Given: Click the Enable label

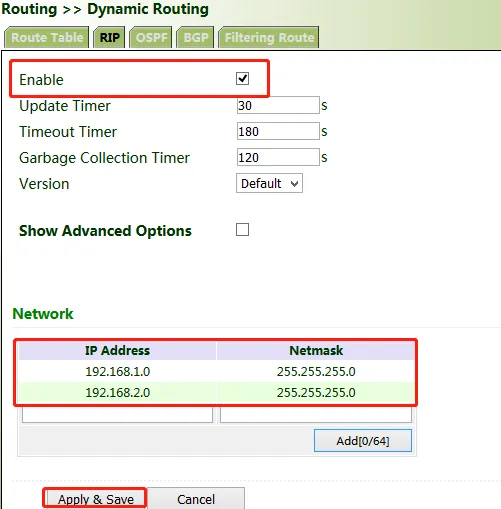Looking at the screenshot, I should pyautogui.click(x=41, y=80).
